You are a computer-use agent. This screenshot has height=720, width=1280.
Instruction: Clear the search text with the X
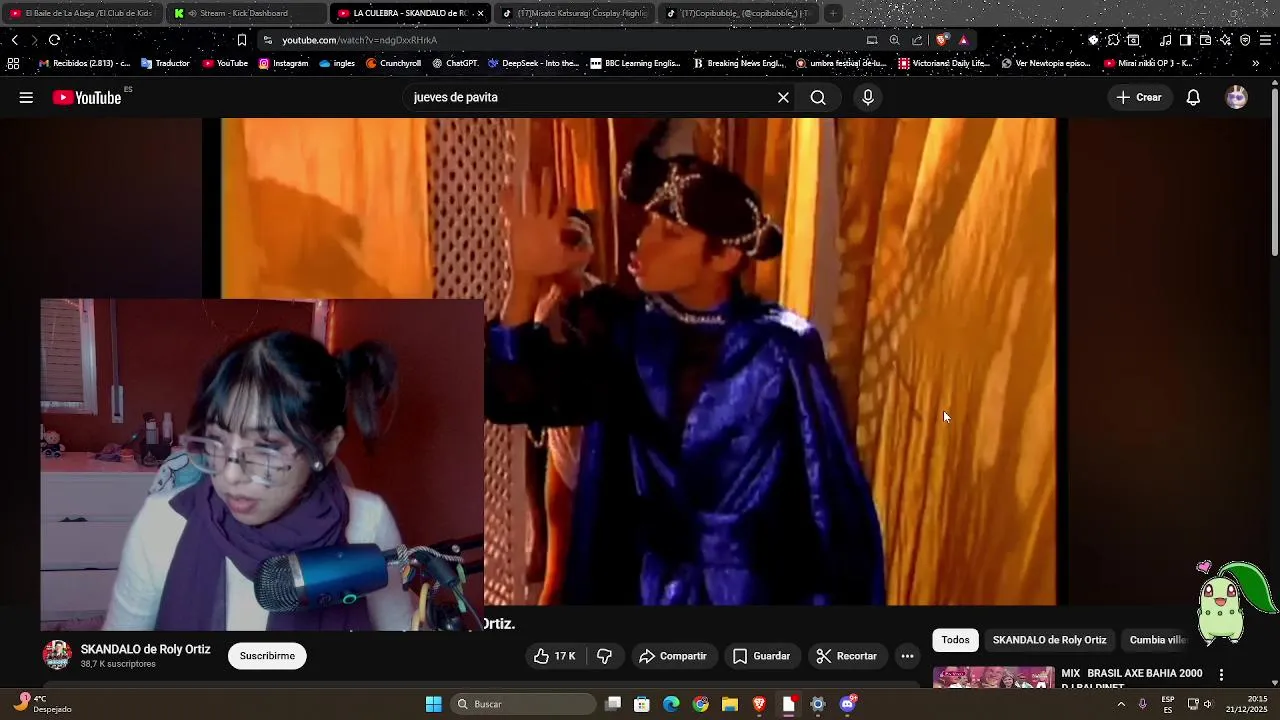(x=783, y=97)
